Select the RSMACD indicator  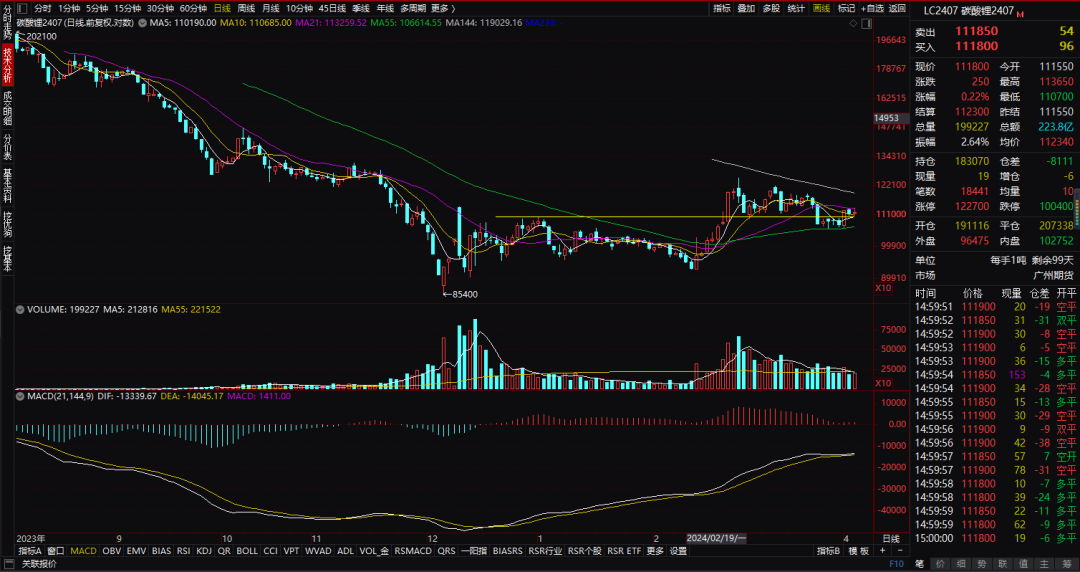pyautogui.click(x=414, y=551)
